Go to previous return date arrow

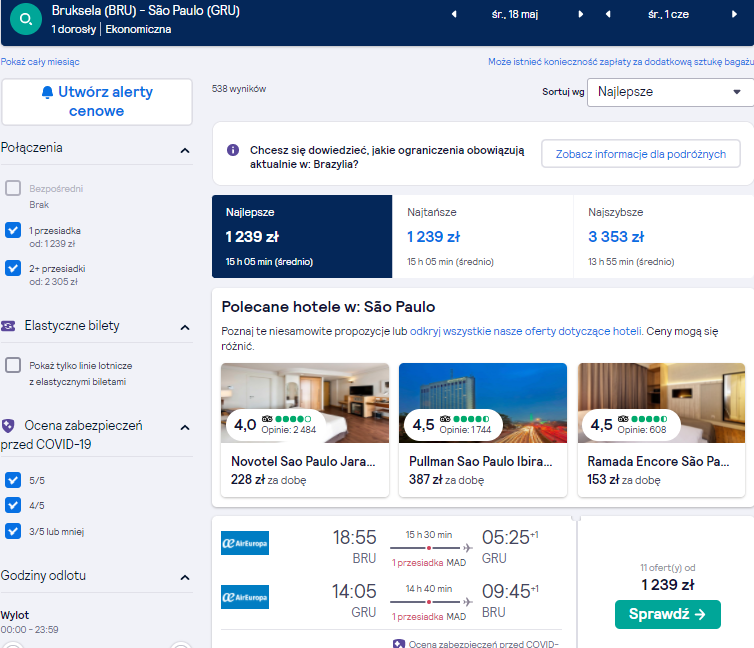[608, 14]
